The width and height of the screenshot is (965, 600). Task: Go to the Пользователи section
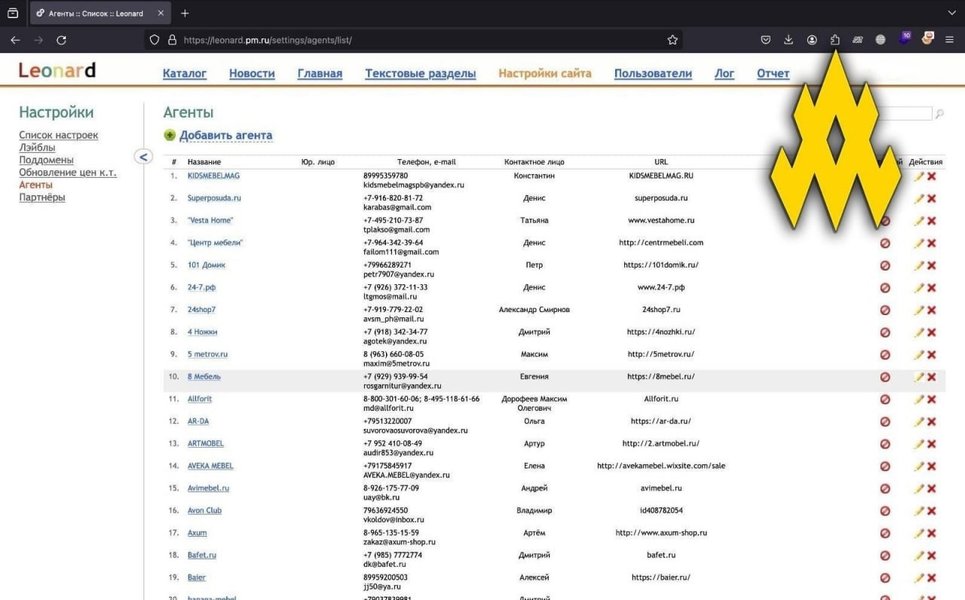point(652,73)
